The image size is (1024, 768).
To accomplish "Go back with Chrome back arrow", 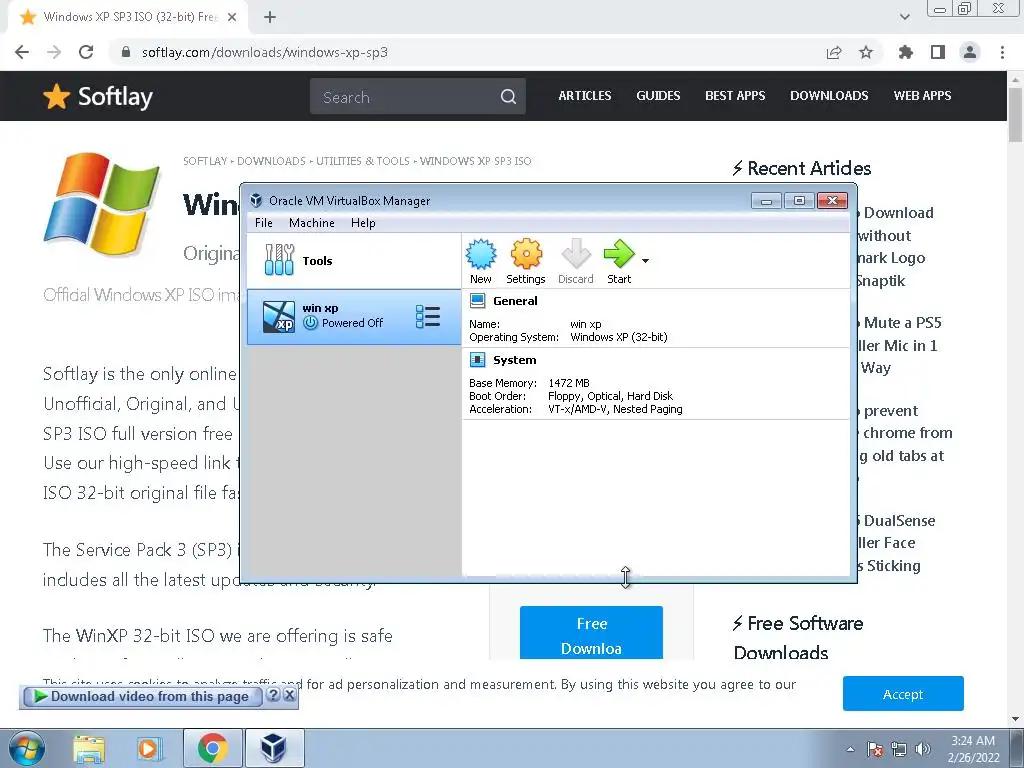I will tap(22, 52).
